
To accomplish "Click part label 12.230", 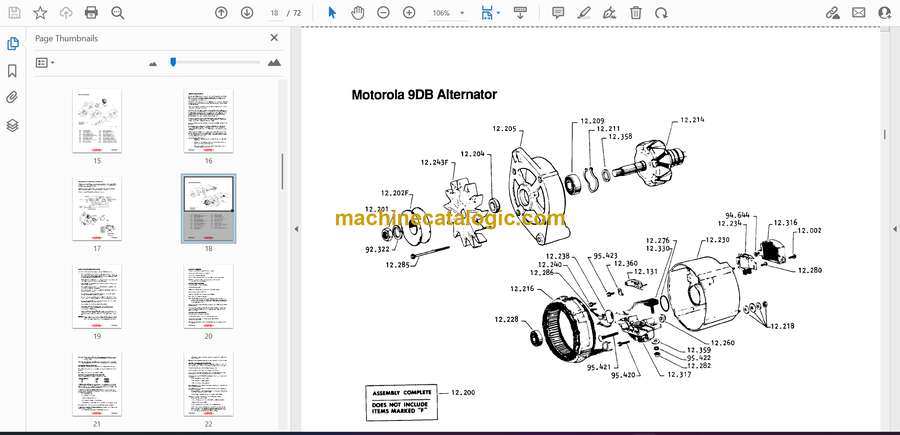I will coord(717,239).
